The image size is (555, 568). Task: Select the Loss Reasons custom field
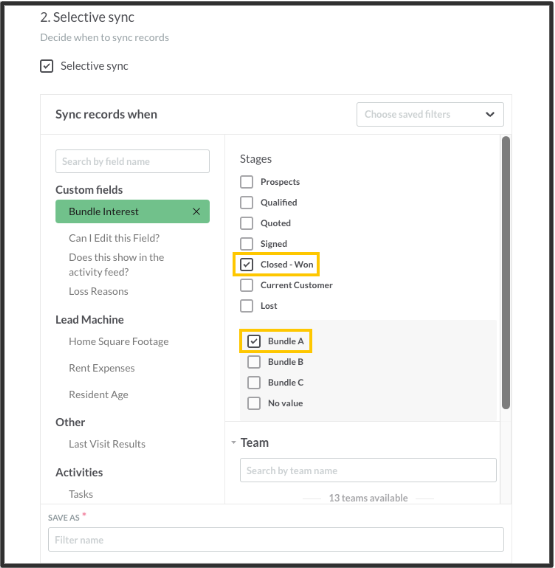(x=99, y=291)
